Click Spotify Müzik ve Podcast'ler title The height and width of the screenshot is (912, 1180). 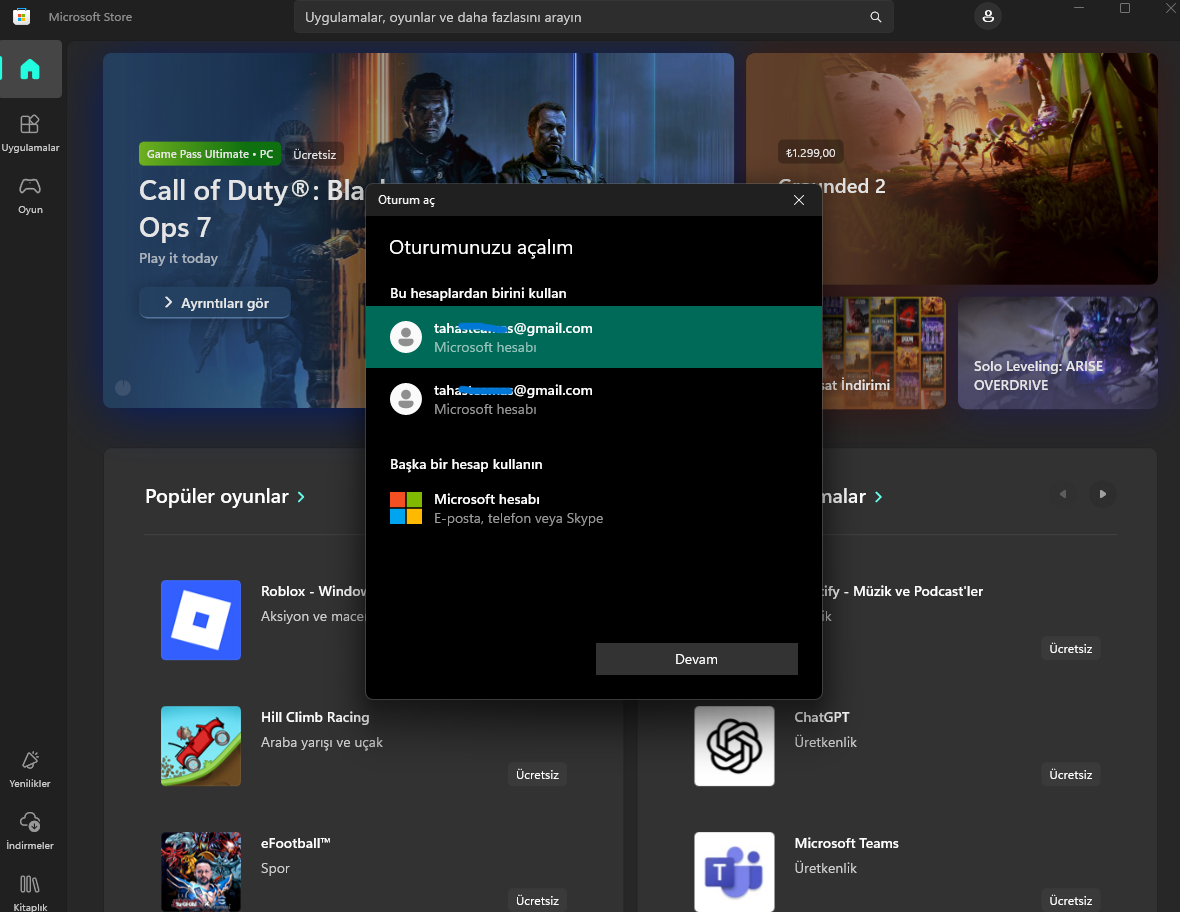(902, 591)
